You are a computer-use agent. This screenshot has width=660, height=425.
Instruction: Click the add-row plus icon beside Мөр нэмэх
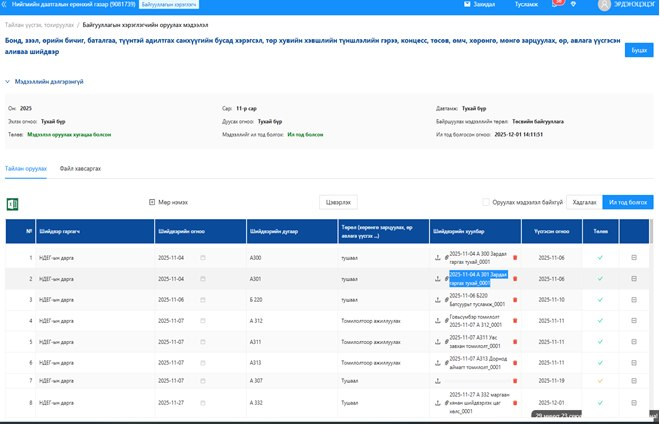point(152,202)
